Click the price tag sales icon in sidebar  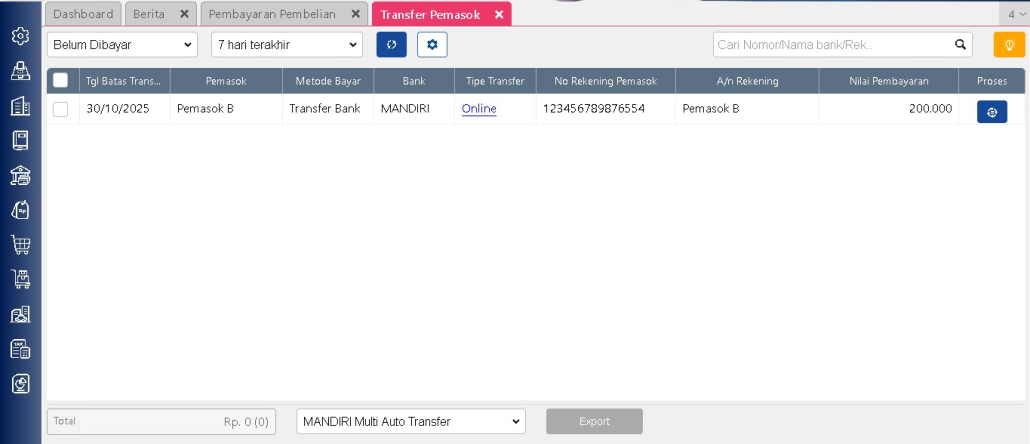[20, 209]
